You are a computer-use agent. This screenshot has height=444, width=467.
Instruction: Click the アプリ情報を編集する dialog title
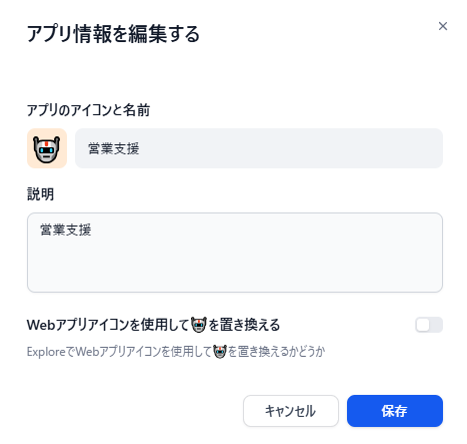tap(113, 34)
